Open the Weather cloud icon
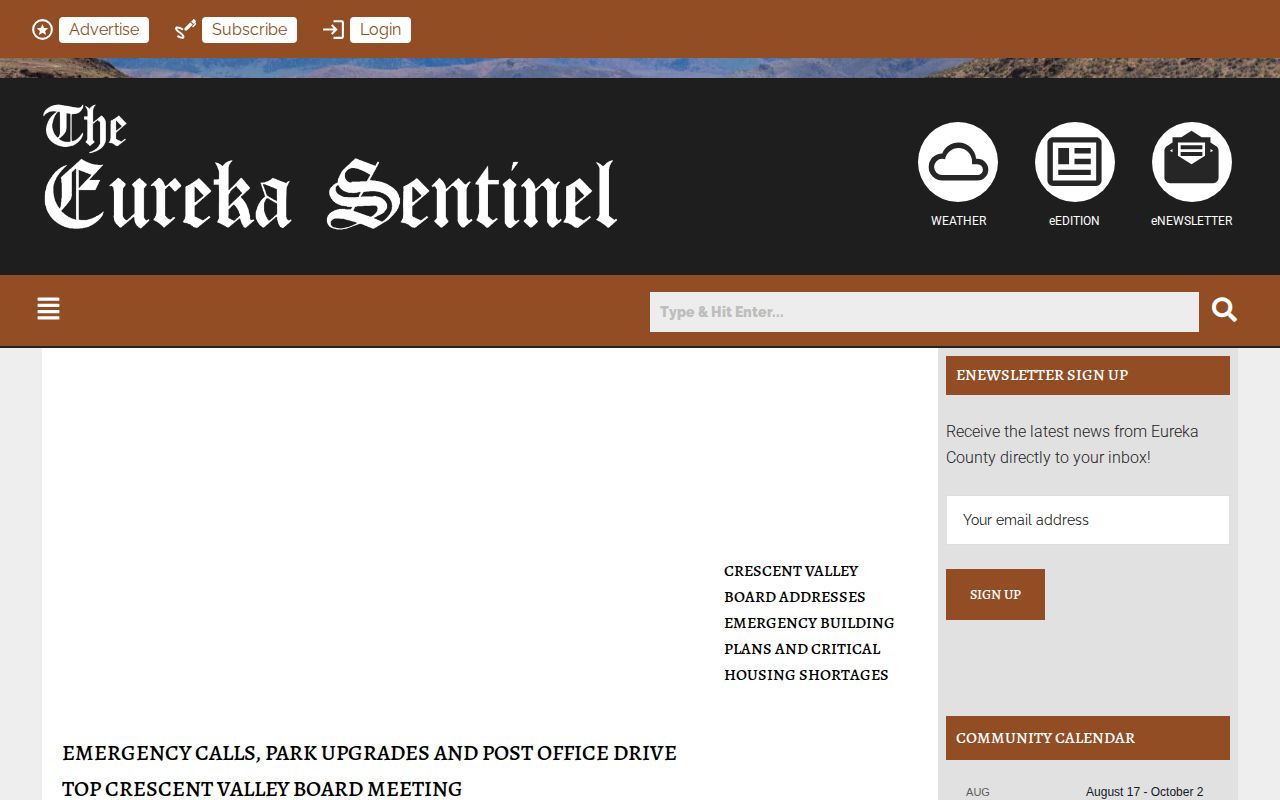Viewport: 1280px width, 800px height. point(958,162)
